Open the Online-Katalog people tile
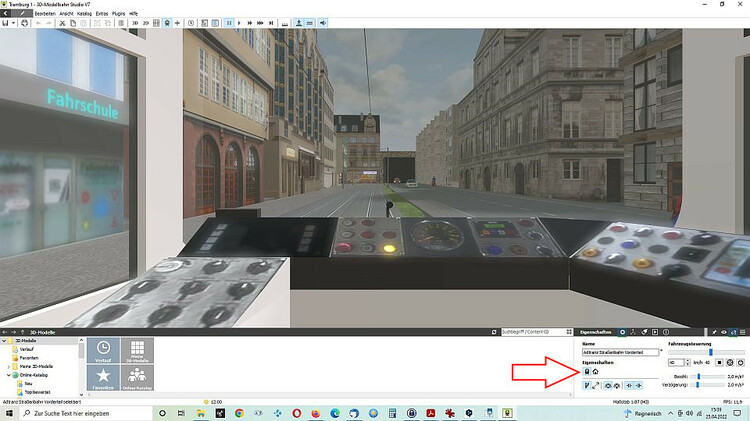The image size is (750, 421). 137,378
